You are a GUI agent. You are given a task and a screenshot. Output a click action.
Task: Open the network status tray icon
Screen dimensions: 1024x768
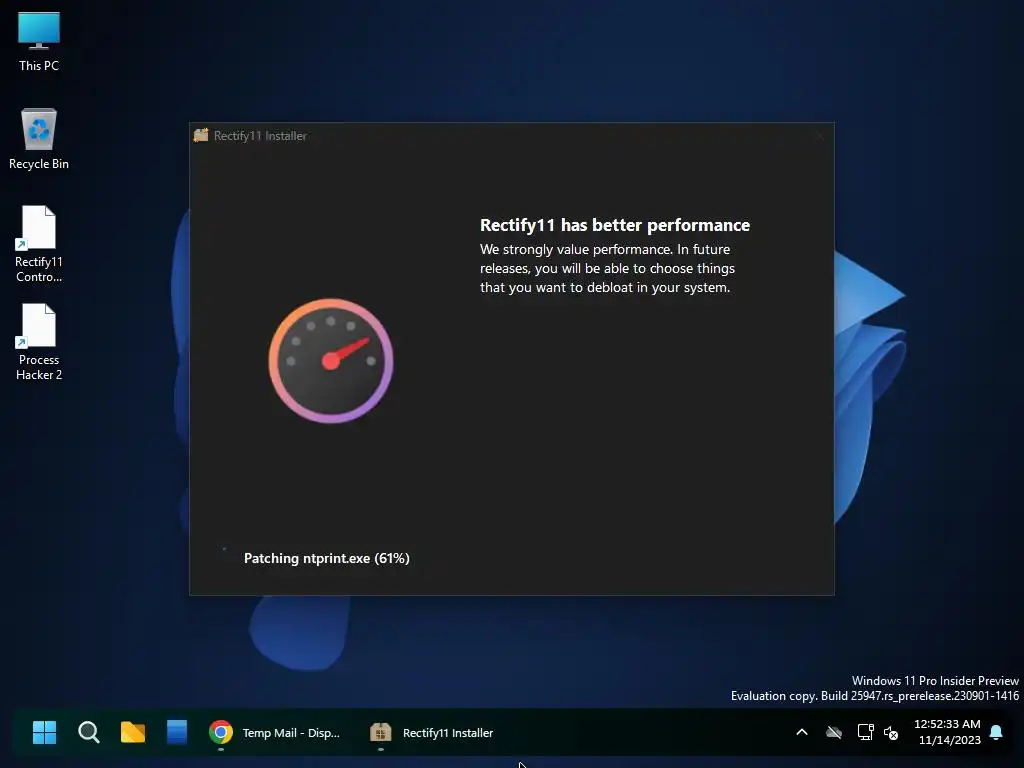865,732
